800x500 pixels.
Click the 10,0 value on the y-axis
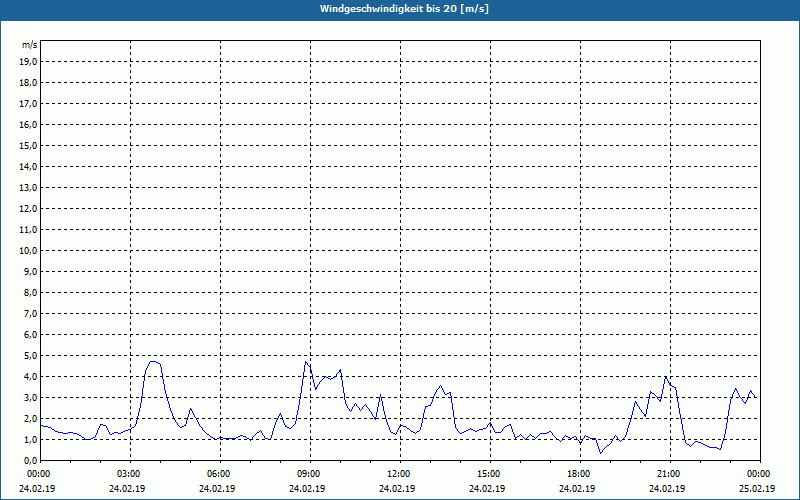[x=28, y=251]
